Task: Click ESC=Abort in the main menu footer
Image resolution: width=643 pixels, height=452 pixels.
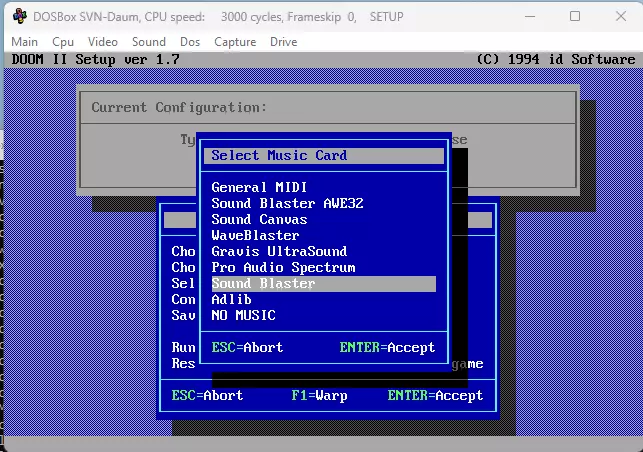Action: pyautogui.click(x=207, y=395)
